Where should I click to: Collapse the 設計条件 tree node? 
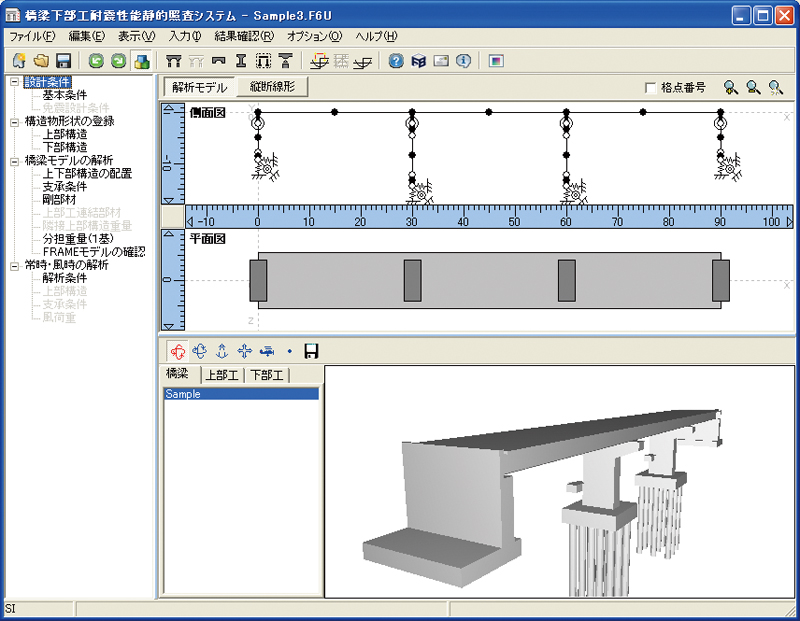click(14, 82)
